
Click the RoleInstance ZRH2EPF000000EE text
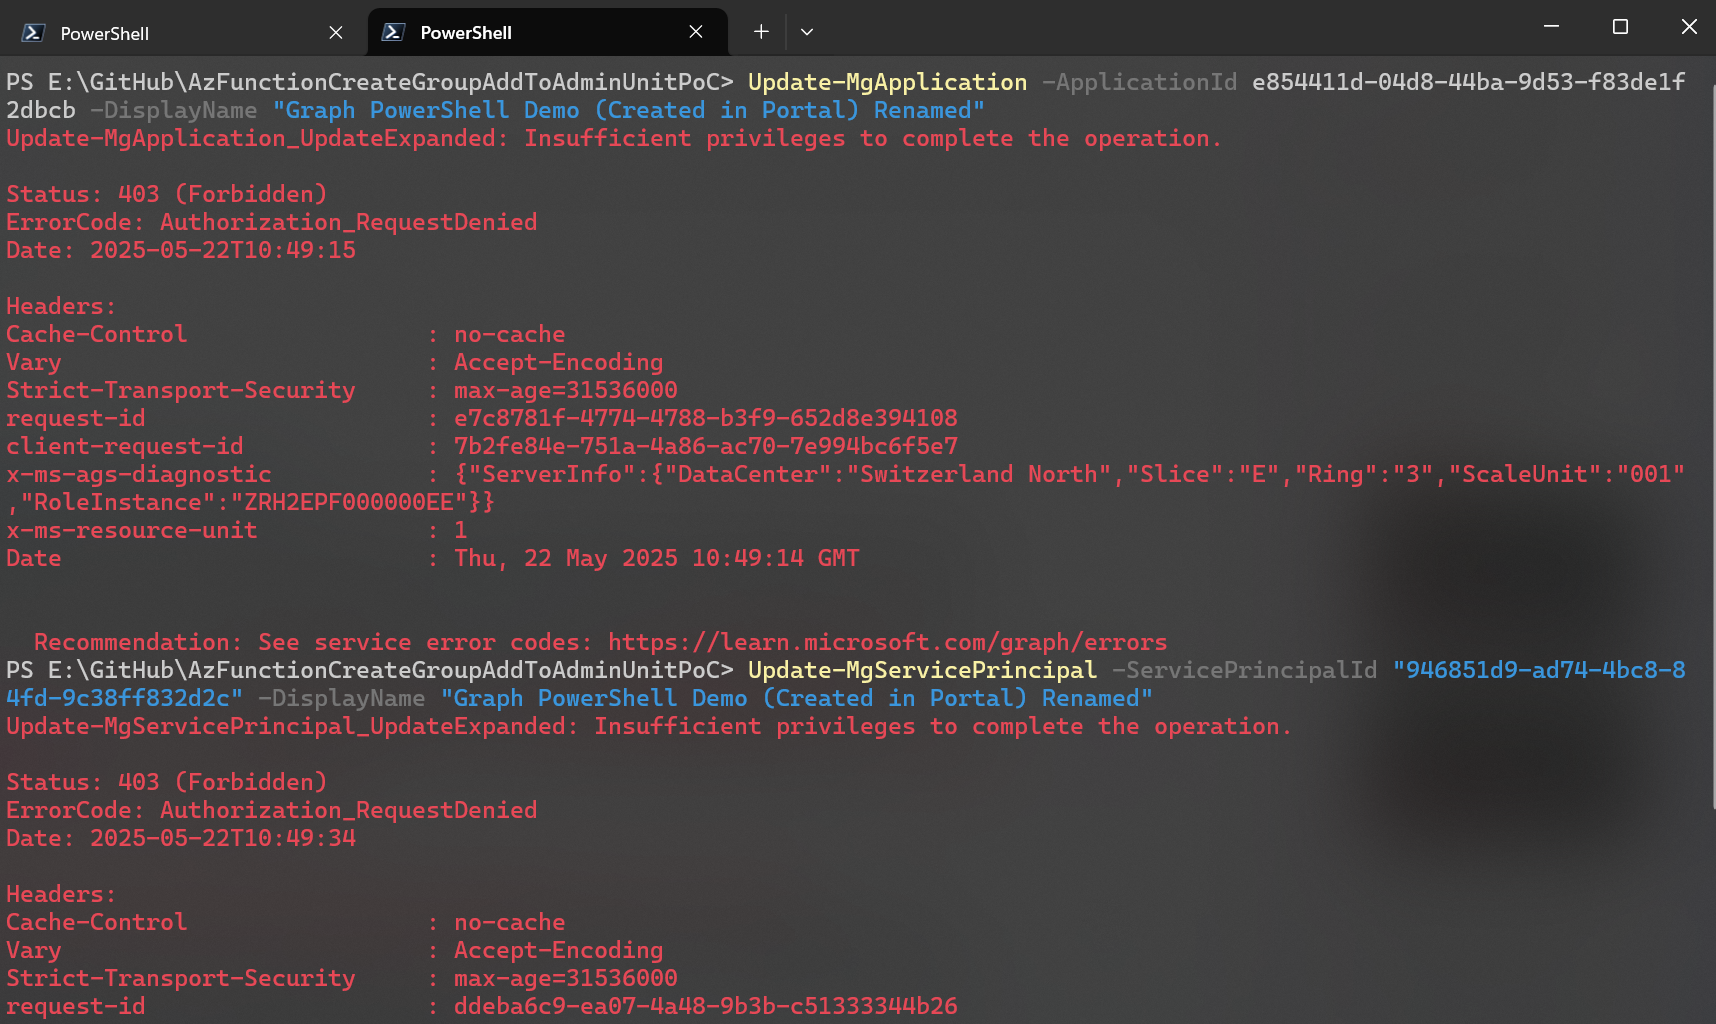[349, 502]
